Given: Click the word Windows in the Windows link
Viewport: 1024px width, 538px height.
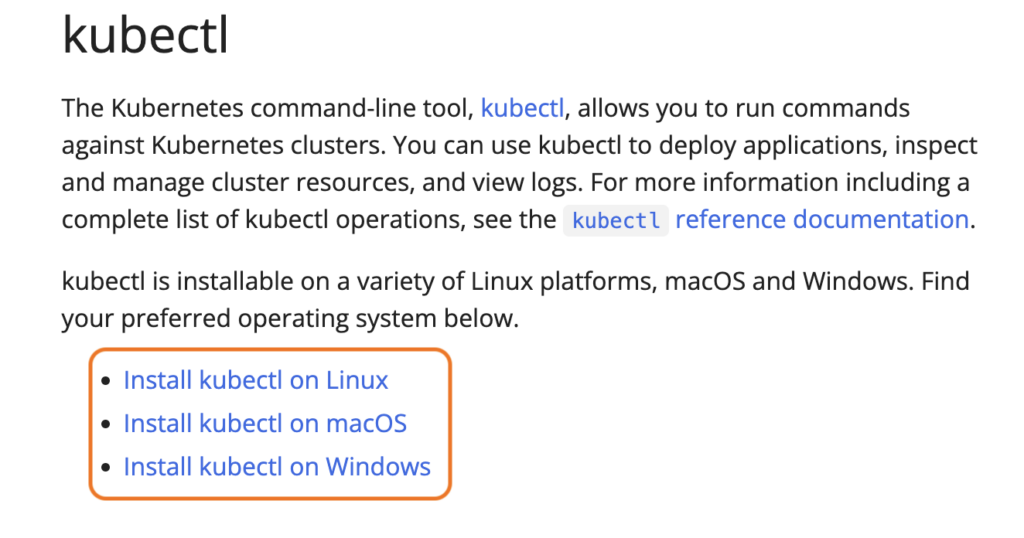Looking at the screenshot, I should pos(378,467).
